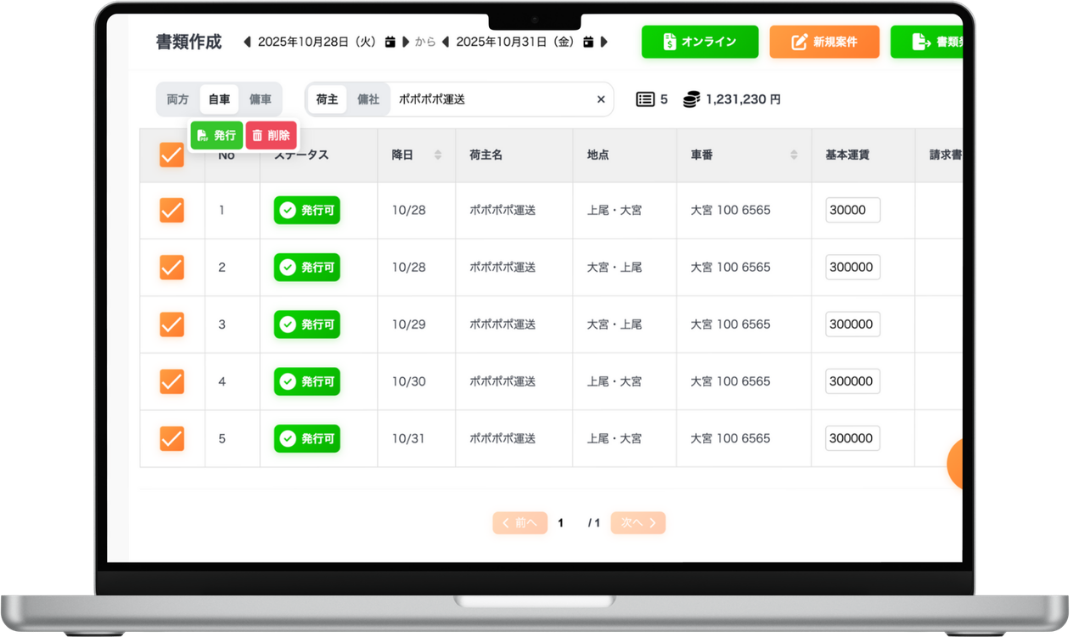Sort by the 車番 column
The image size is (1070, 637).
(794, 155)
